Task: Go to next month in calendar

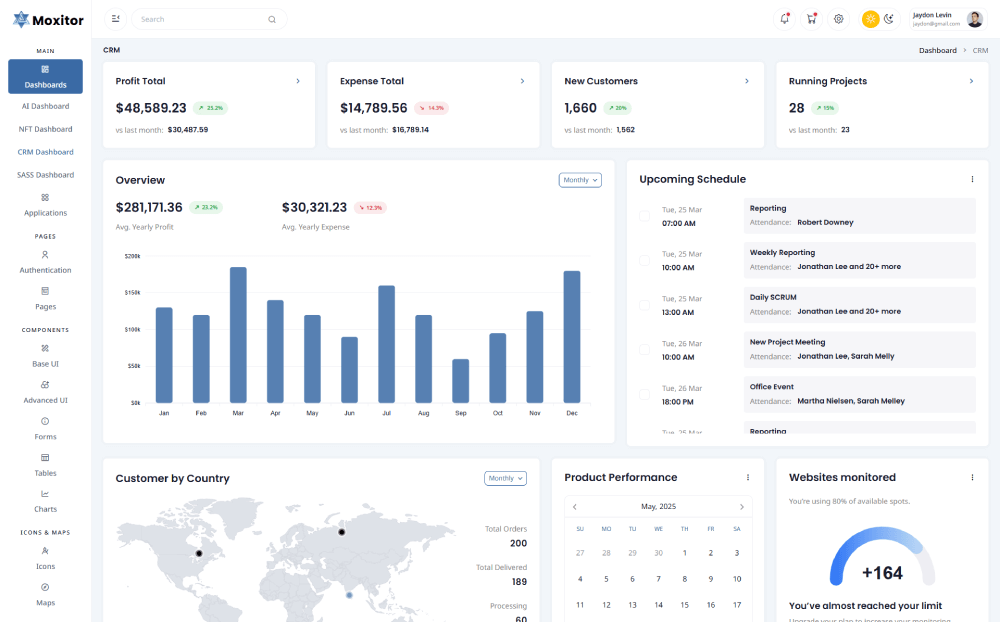Action: click(x=741, y=507)
